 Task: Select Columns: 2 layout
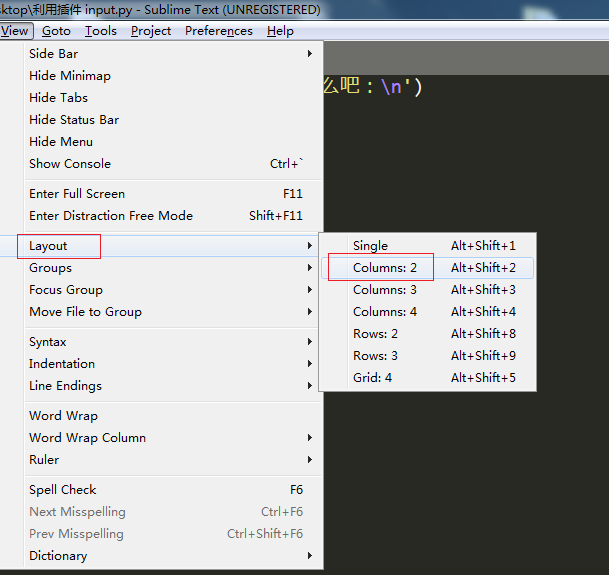pyautogui.click(x=427, y=268)
